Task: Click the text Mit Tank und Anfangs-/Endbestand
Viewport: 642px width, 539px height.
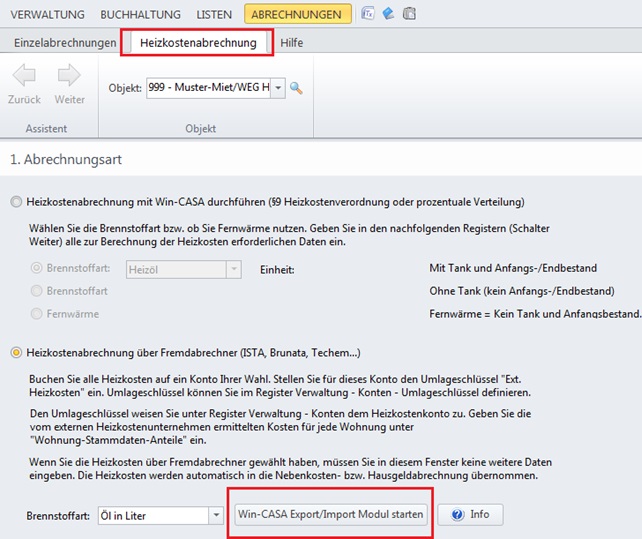Action: (513, 268)
